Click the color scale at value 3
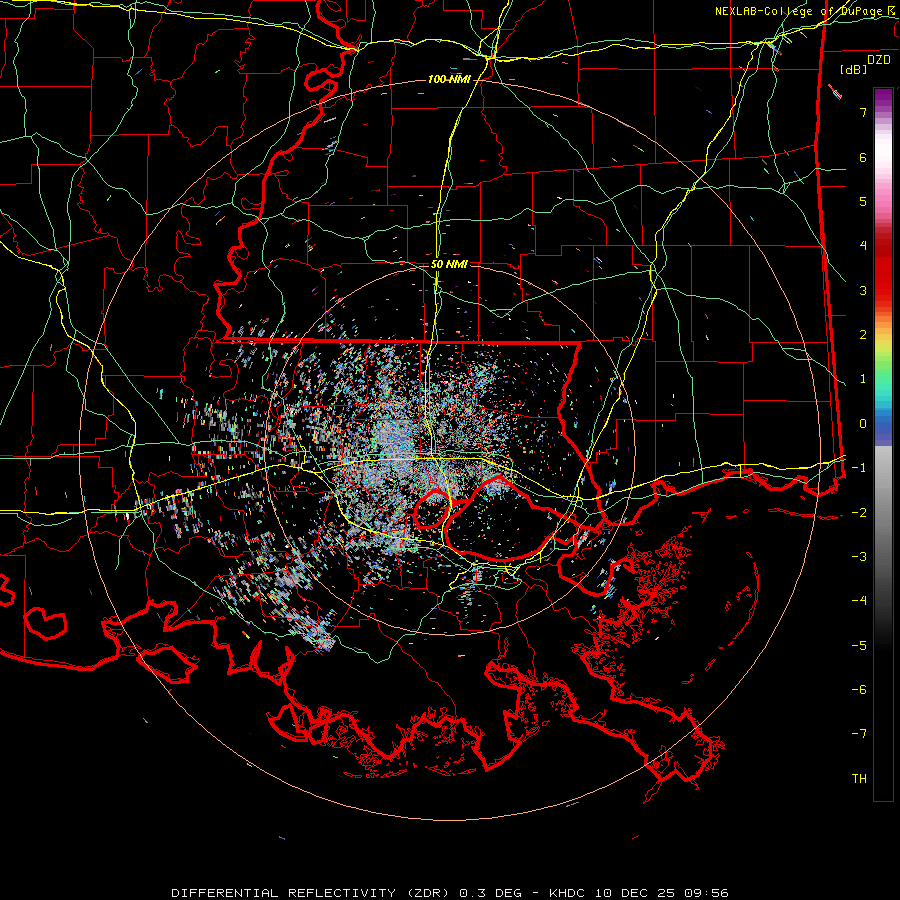 (863, 290)
